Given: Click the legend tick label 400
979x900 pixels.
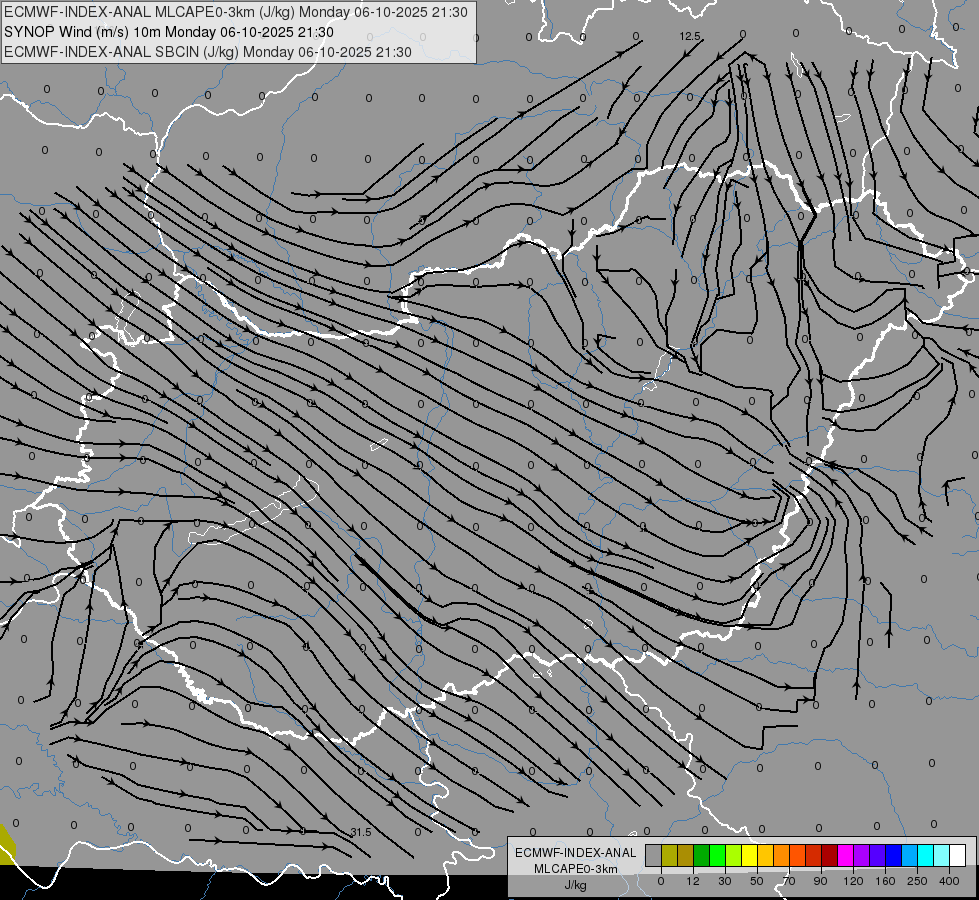Looking at the screenshot, I should point(949,881).
